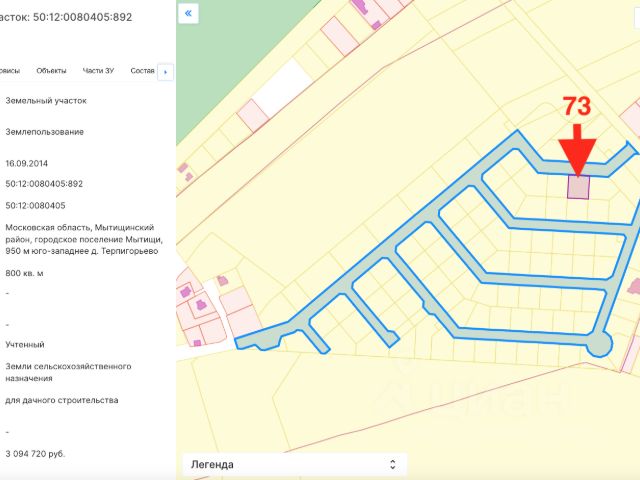Collapse the side panel with double-chevron button

(189, 14)
